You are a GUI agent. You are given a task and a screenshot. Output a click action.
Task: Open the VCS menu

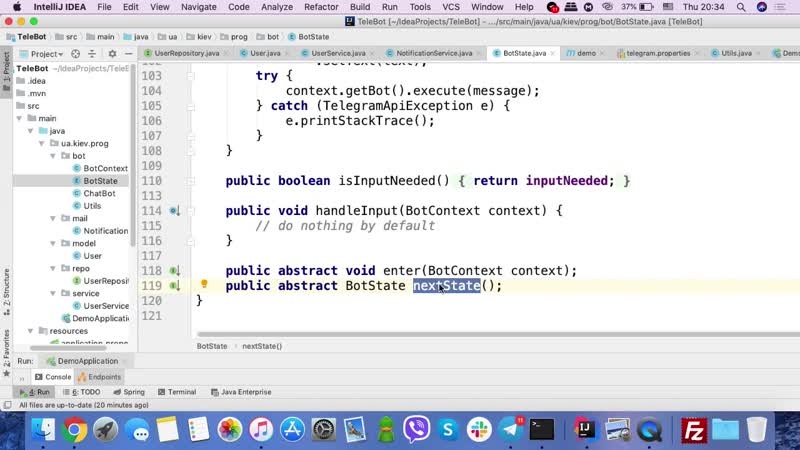pos(451,7)
